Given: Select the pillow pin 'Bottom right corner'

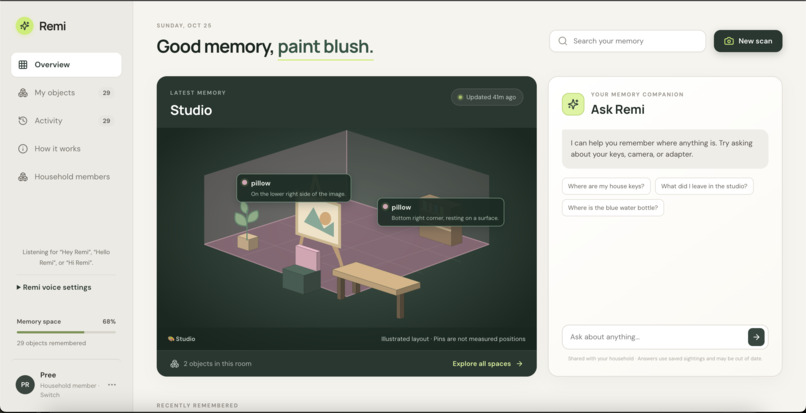Looking at the screenshot, I should tap(441, 212).
